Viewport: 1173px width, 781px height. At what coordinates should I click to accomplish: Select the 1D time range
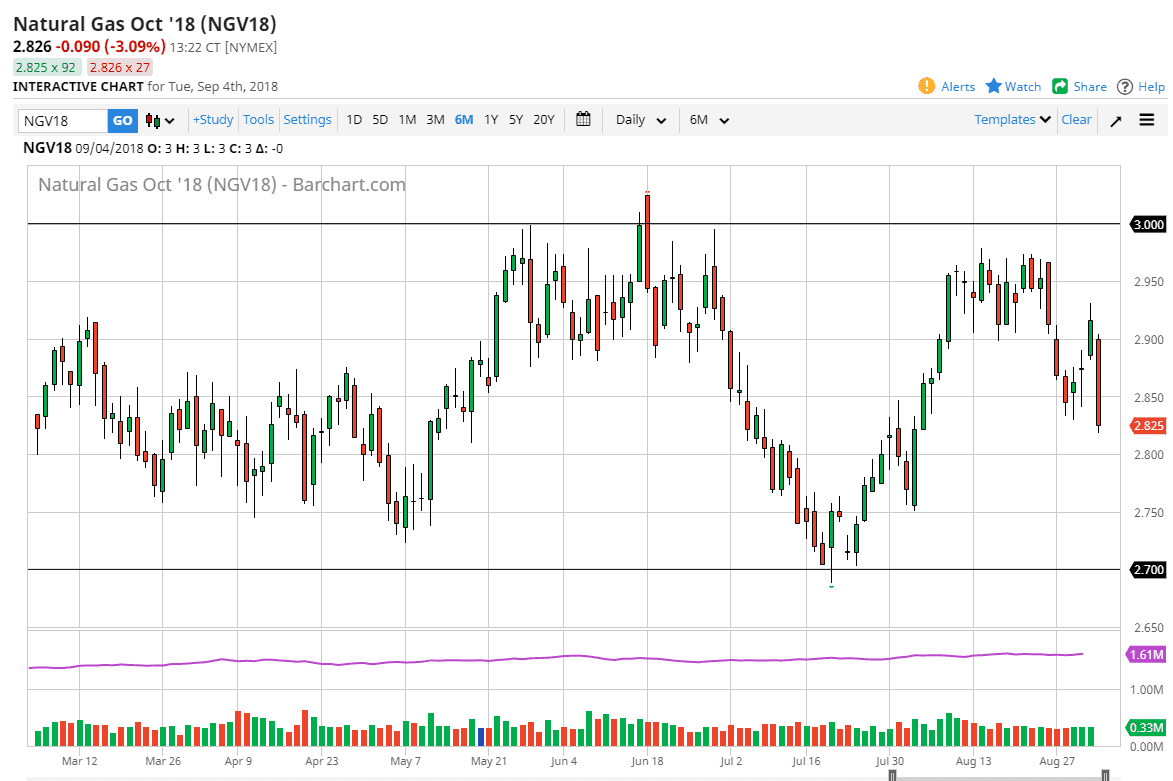354,119
